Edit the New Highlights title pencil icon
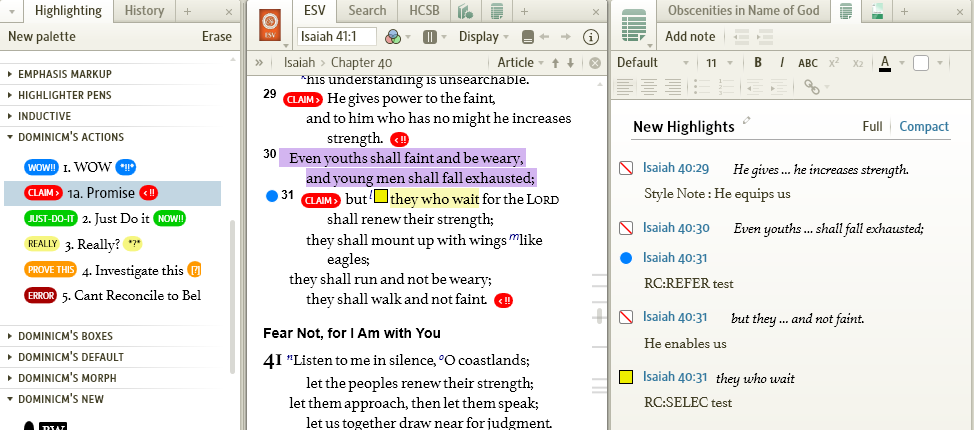This screenshot has height=430, width=974. [x=746, y=120]
